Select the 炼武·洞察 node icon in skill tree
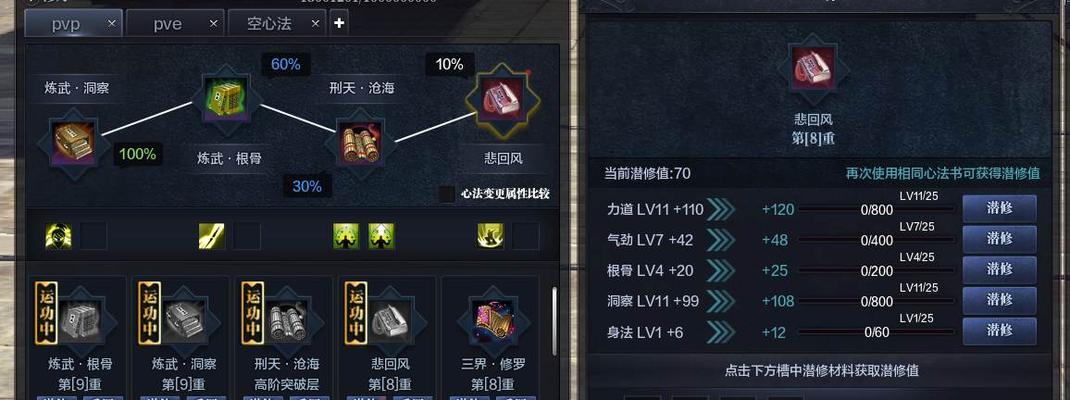 [x=72, y=143]
